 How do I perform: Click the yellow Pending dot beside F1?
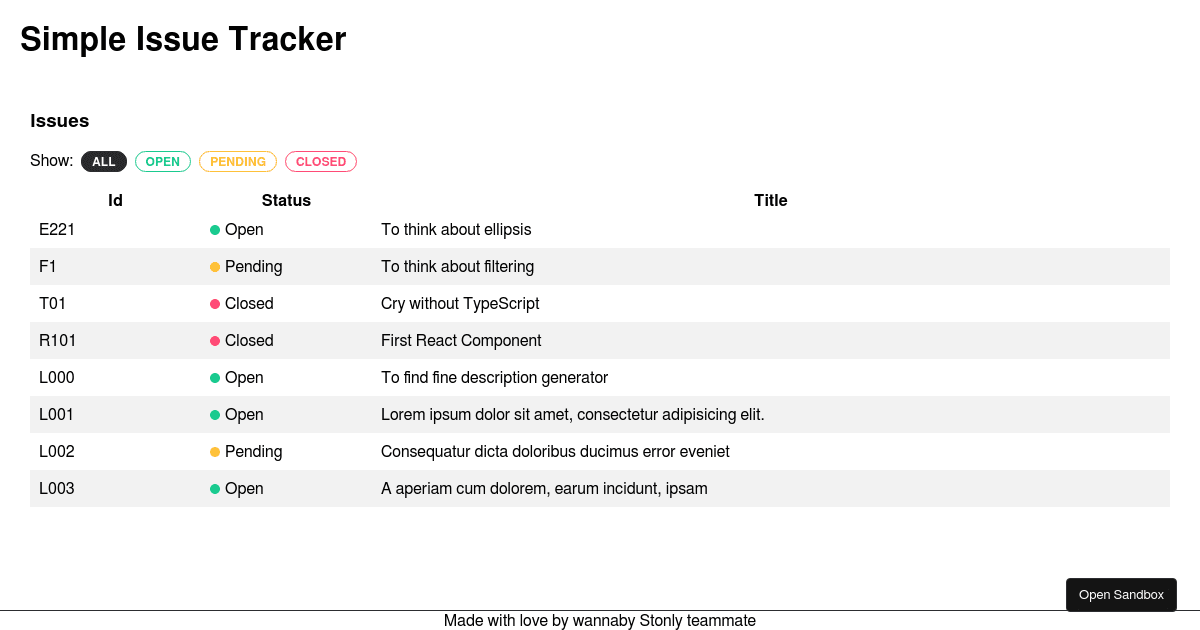click(x=214, y=266)
